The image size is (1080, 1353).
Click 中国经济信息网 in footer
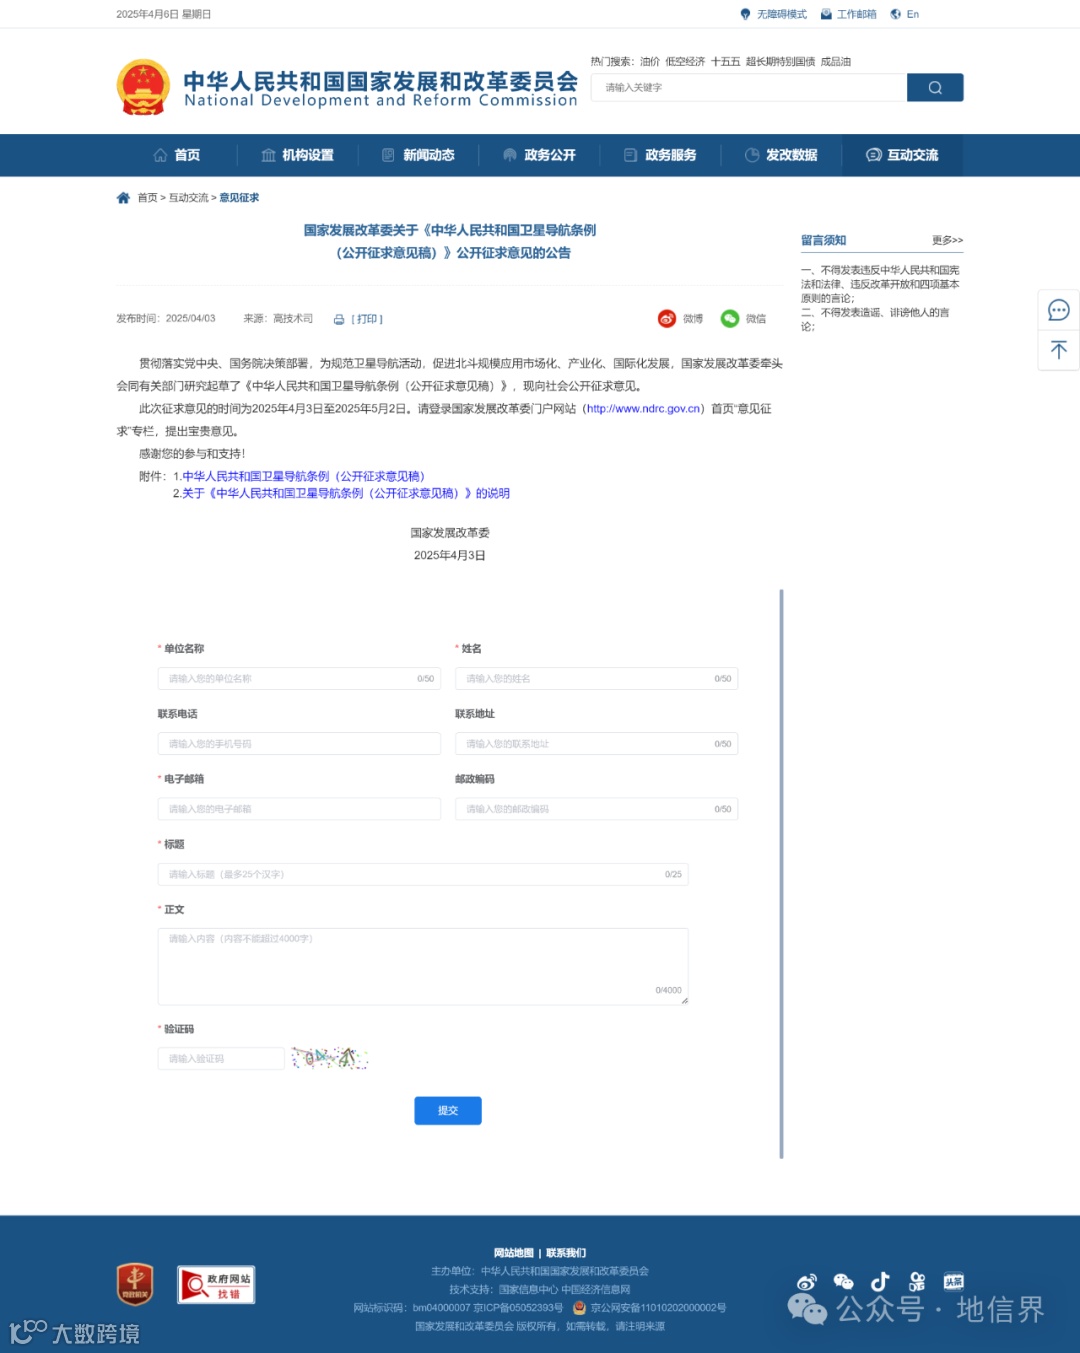pos(596,1290)
